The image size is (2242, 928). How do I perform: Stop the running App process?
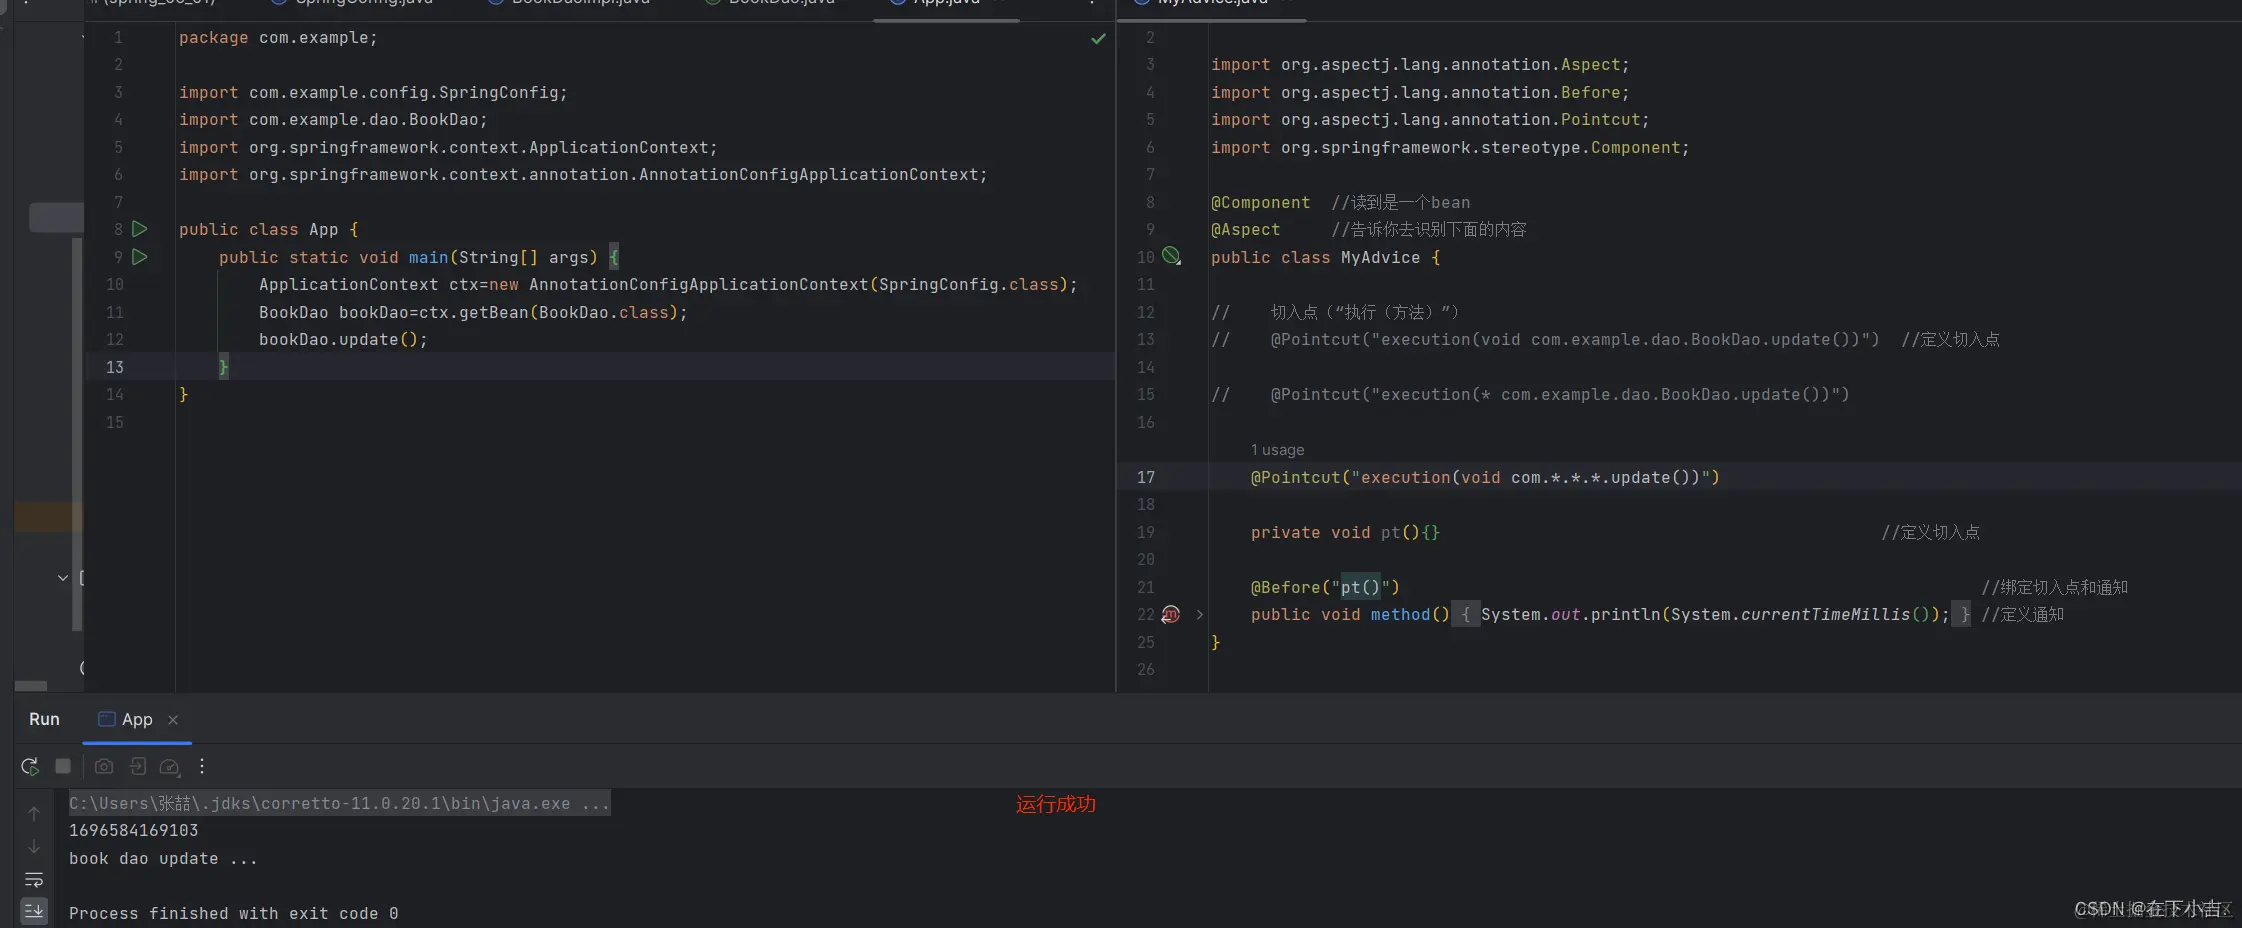(63, 766)
